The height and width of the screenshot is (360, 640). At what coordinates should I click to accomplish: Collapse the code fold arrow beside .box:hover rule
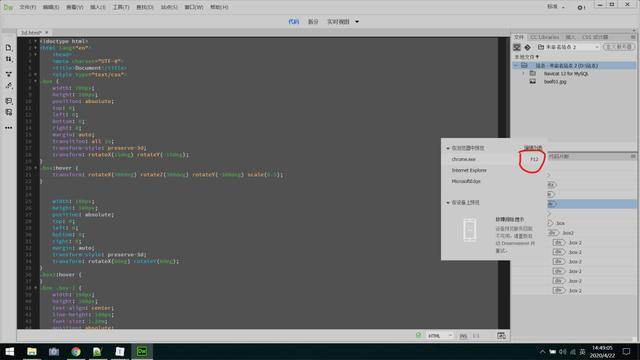pyautogui.click(x=36, y=168)
